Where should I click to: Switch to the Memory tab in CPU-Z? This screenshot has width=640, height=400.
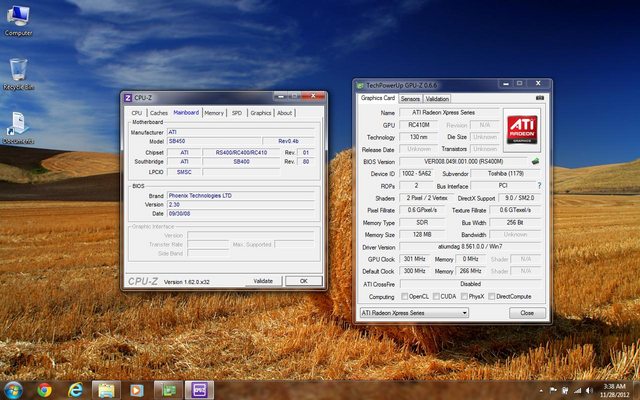click(214, 113)
